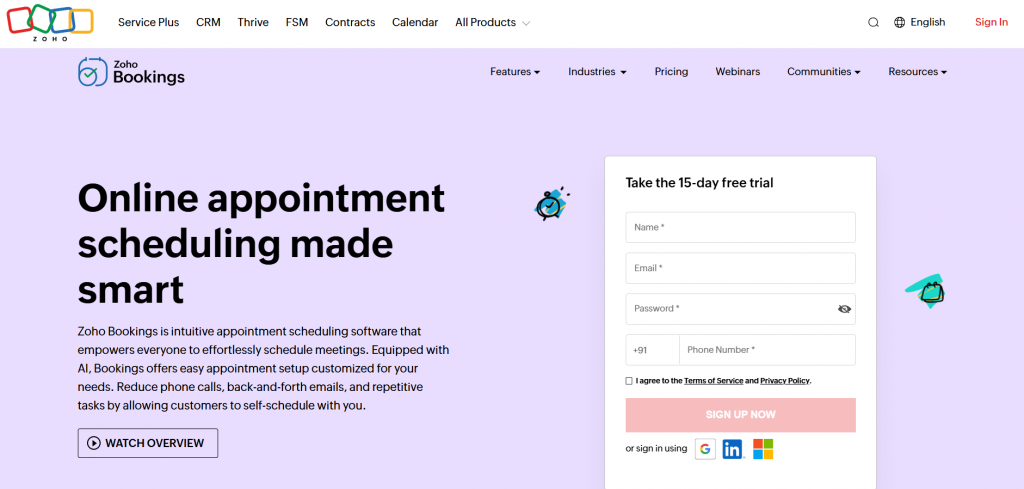Click the globe language icon
Image resolution: width=1024 pixels, height=489 pixels.
[899, 22]
